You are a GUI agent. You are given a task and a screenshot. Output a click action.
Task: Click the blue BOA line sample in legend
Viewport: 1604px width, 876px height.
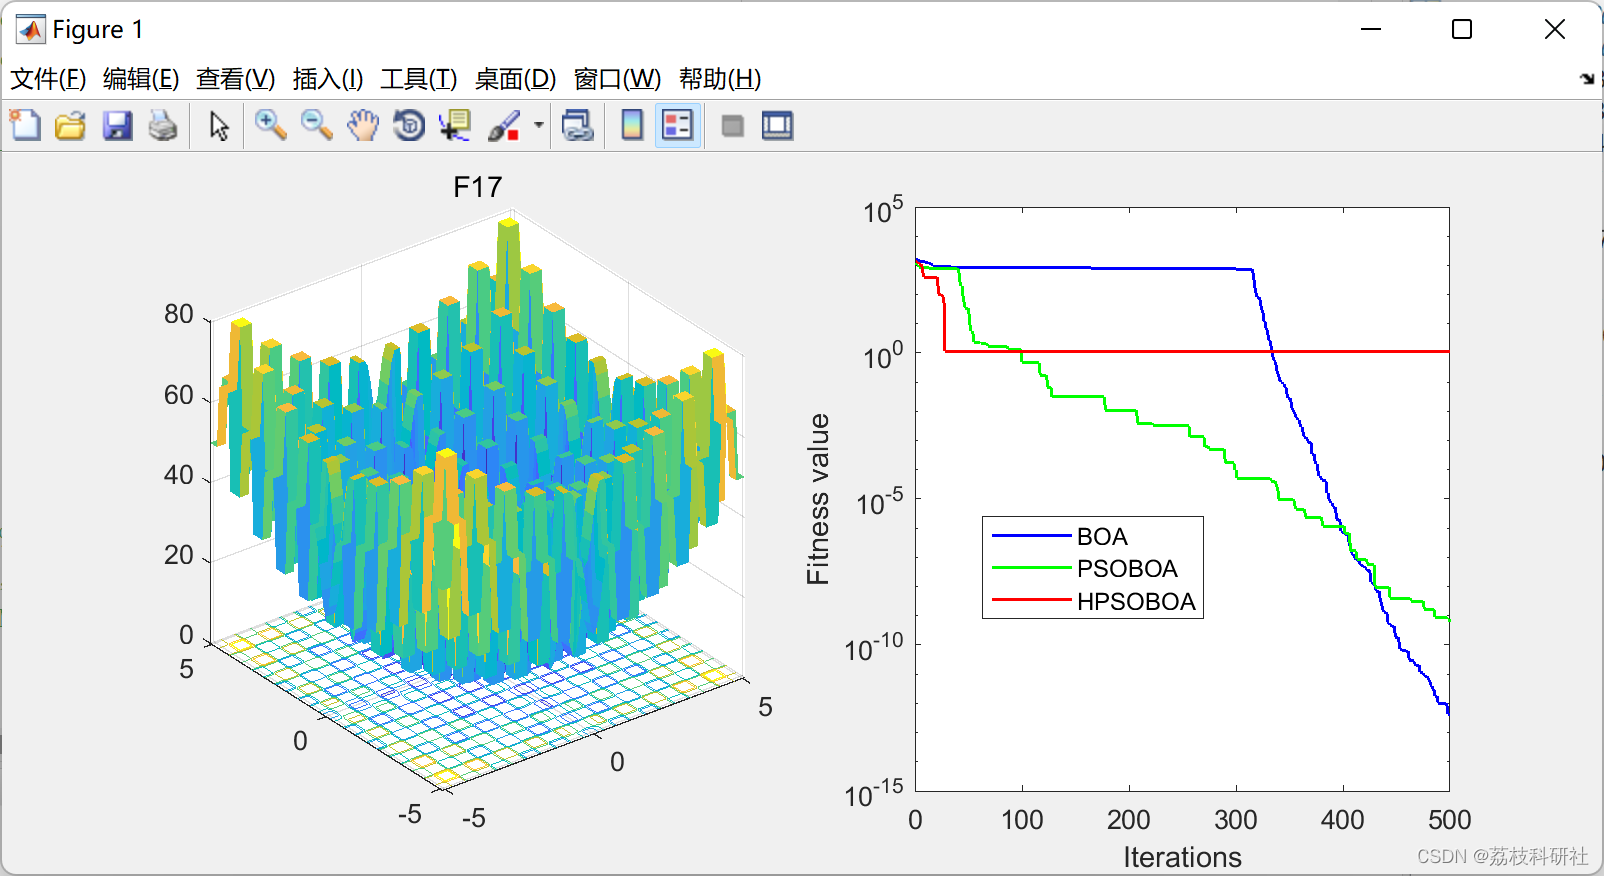[1031, 537]
